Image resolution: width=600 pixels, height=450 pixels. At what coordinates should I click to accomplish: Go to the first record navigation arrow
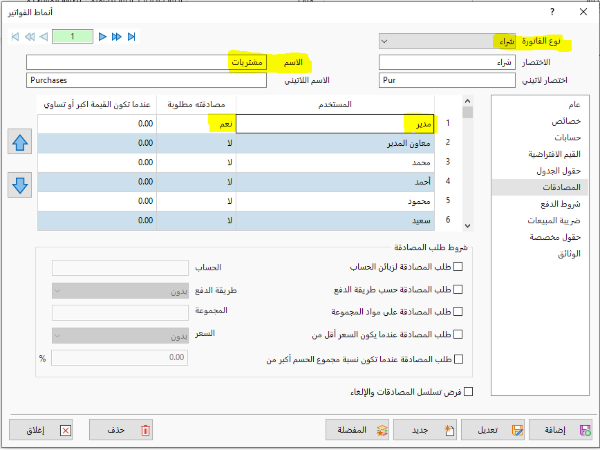coord(15,37)
